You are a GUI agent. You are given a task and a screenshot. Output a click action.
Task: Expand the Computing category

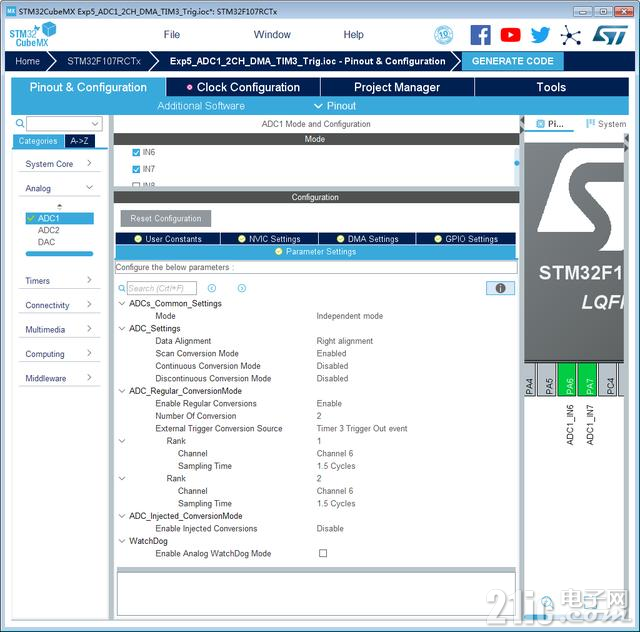click(59, 354)
